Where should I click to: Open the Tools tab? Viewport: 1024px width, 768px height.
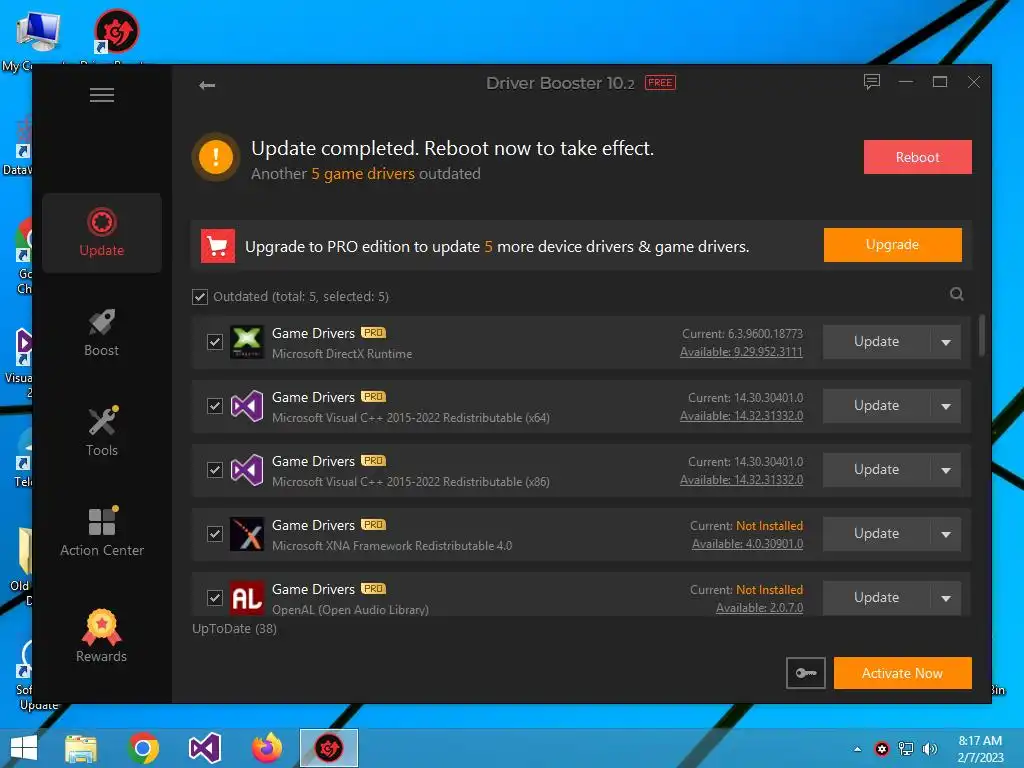click(x=102, y=432)
